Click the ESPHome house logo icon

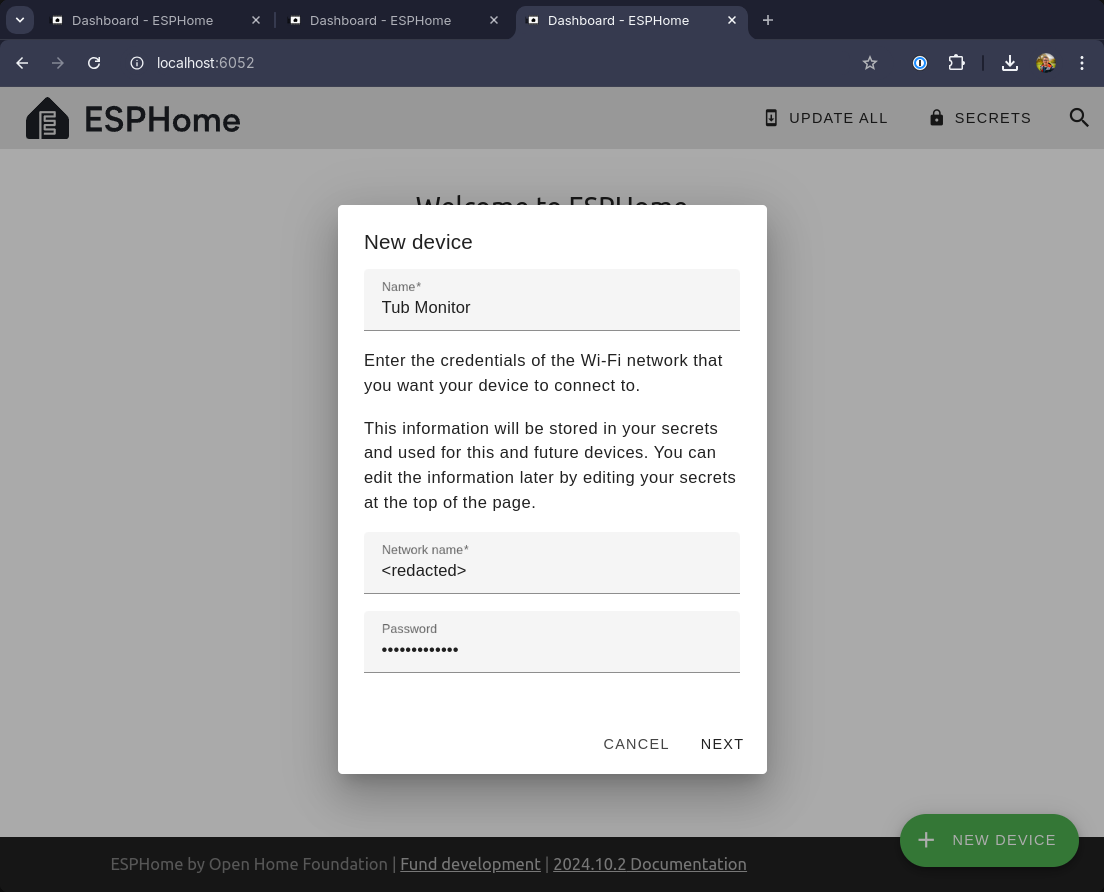click(47, 118)
